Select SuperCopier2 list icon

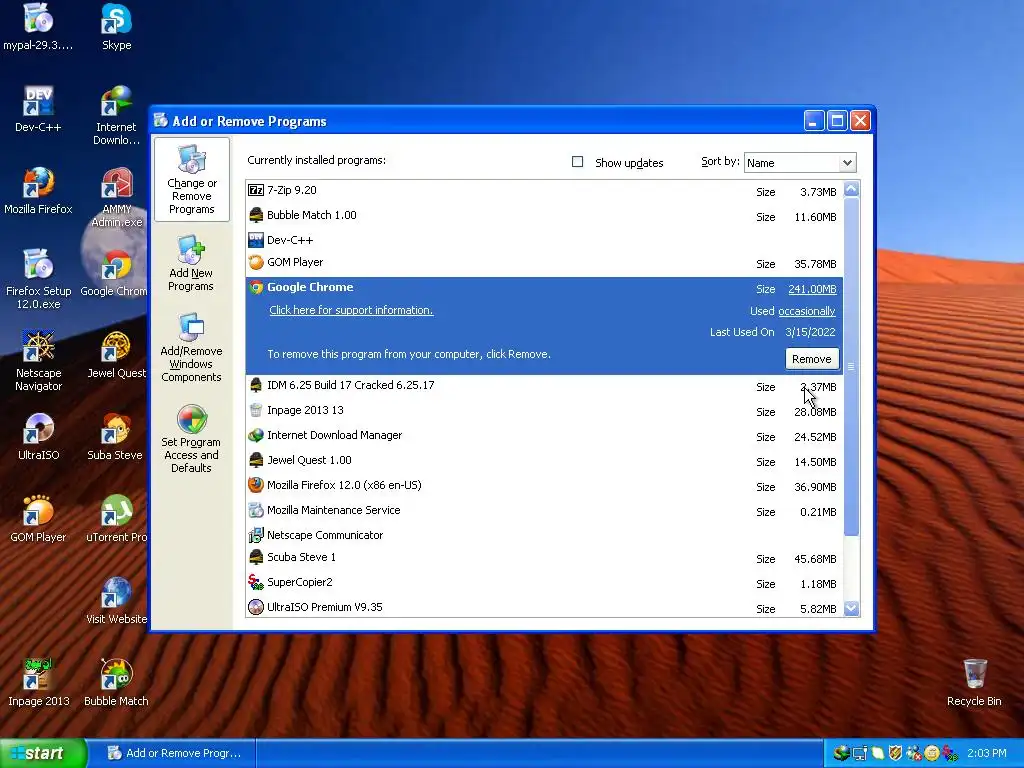(256, 582)
